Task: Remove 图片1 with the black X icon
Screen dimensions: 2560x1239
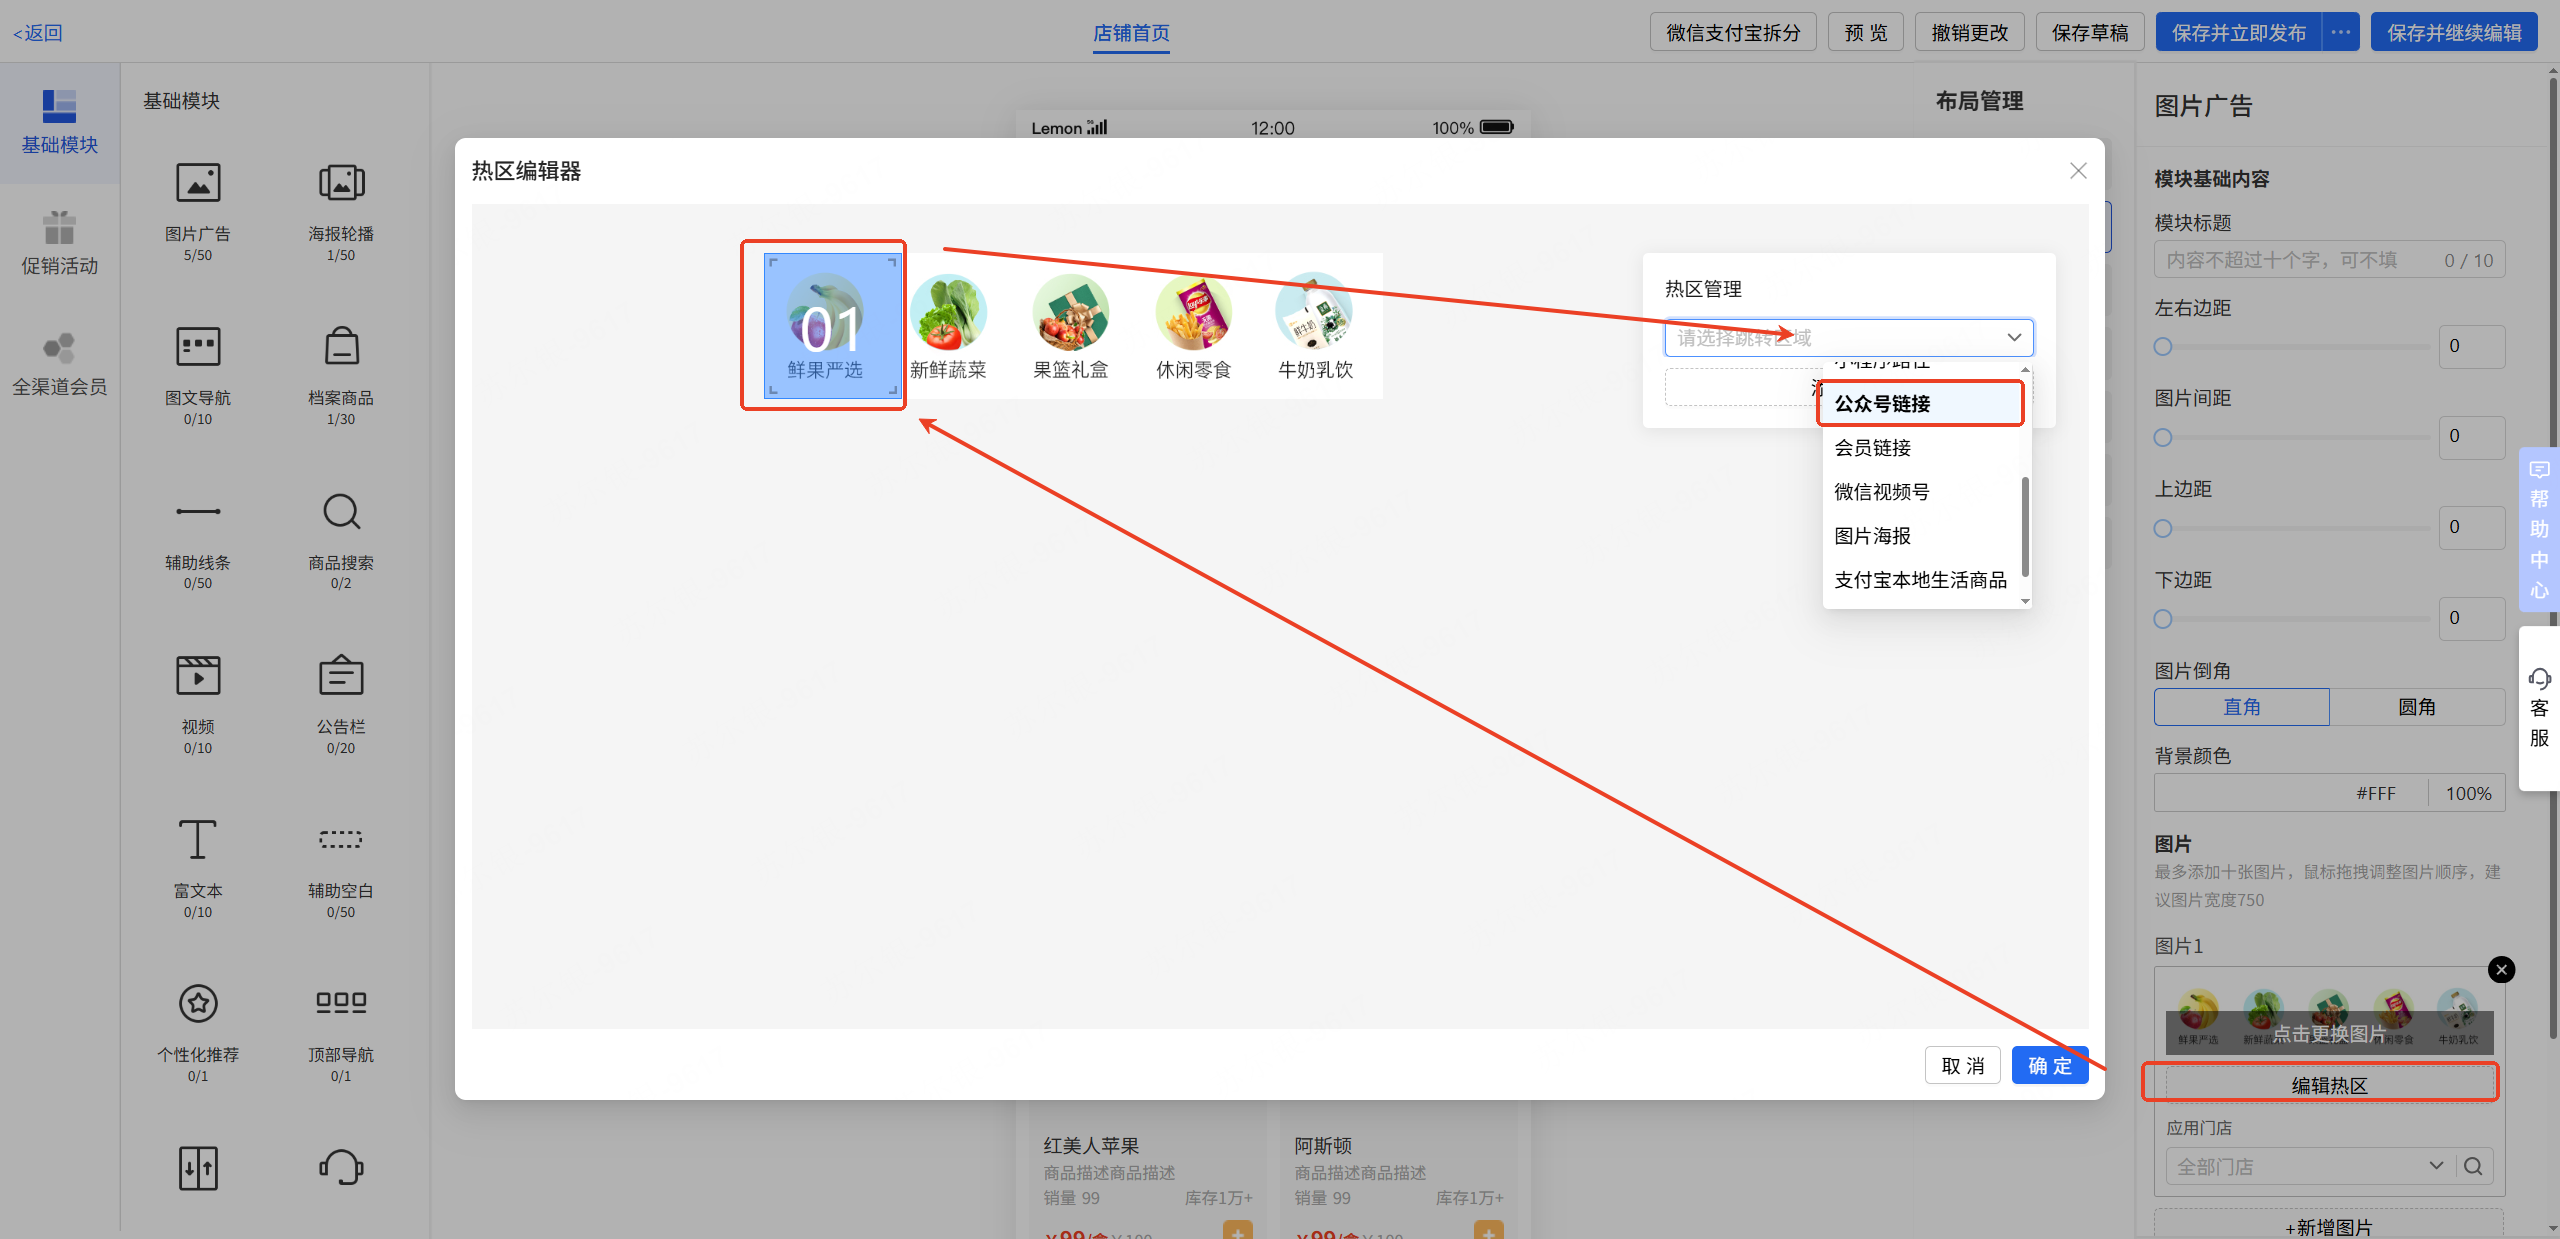Action: [2501, 969]
